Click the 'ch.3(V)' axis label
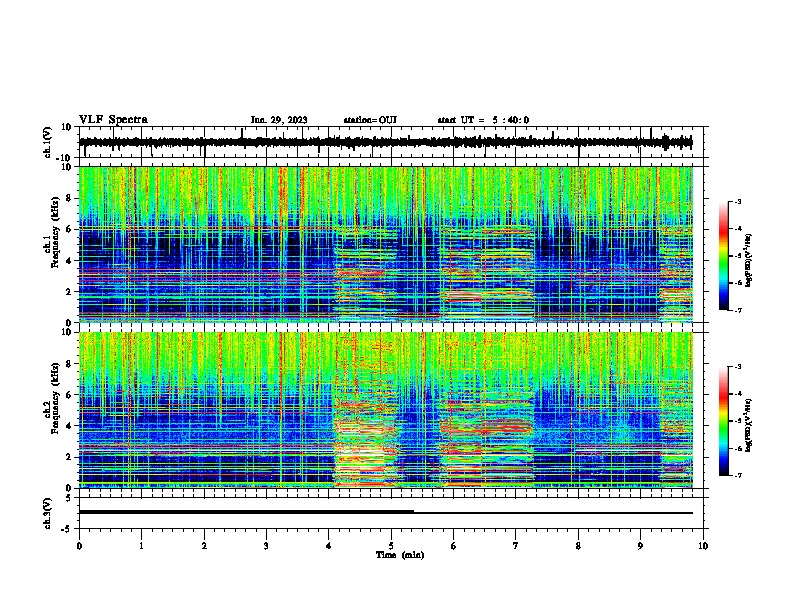This screenshot has height=612, width=792. pos(48,513)
